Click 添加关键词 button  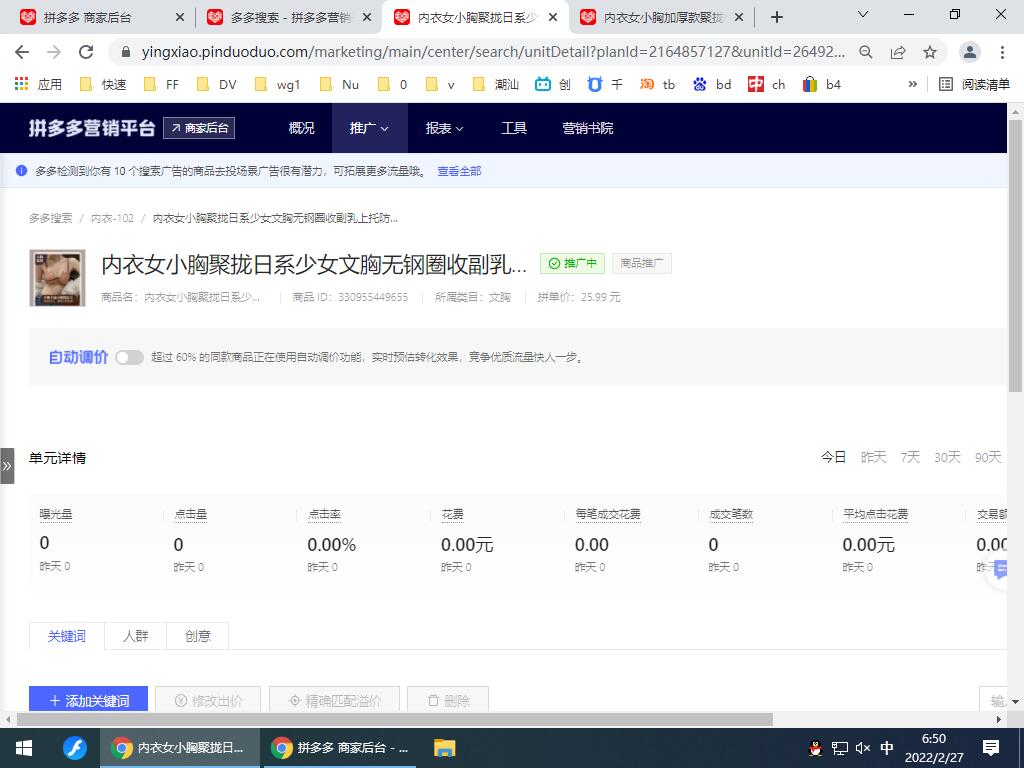click(x=88, y=699)
